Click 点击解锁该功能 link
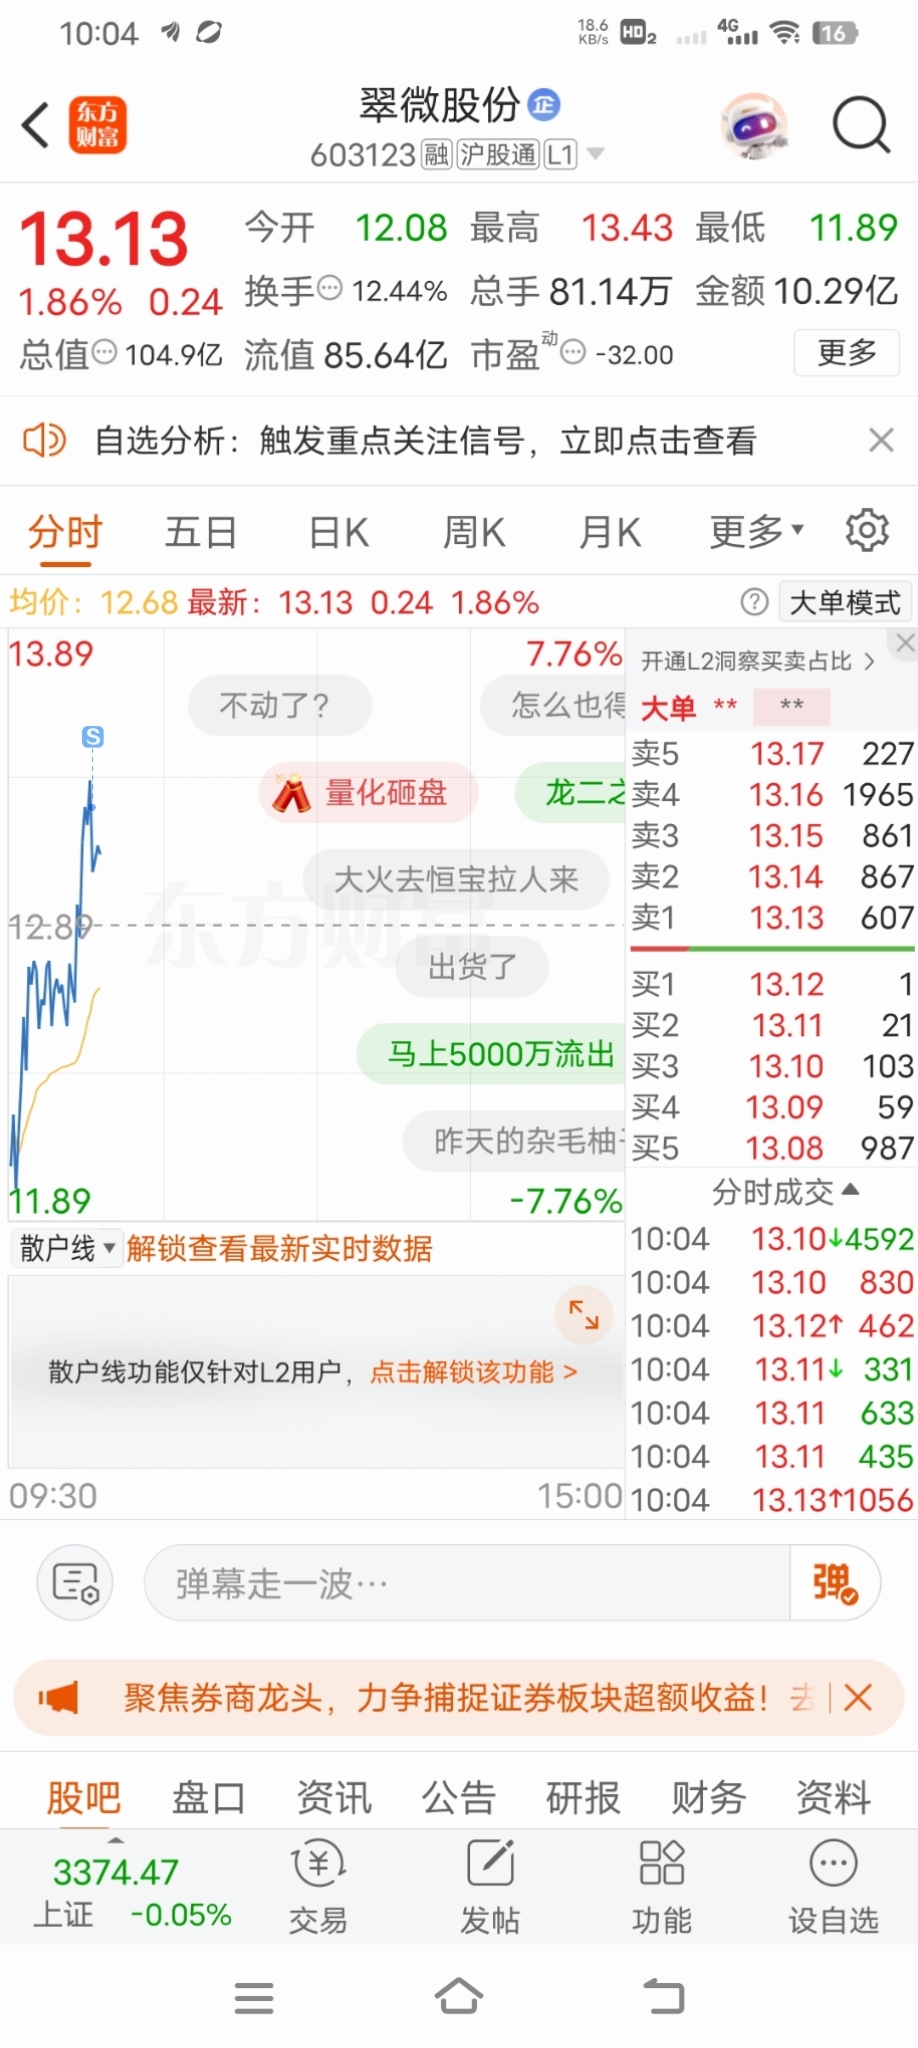 tap(474, 1372)
